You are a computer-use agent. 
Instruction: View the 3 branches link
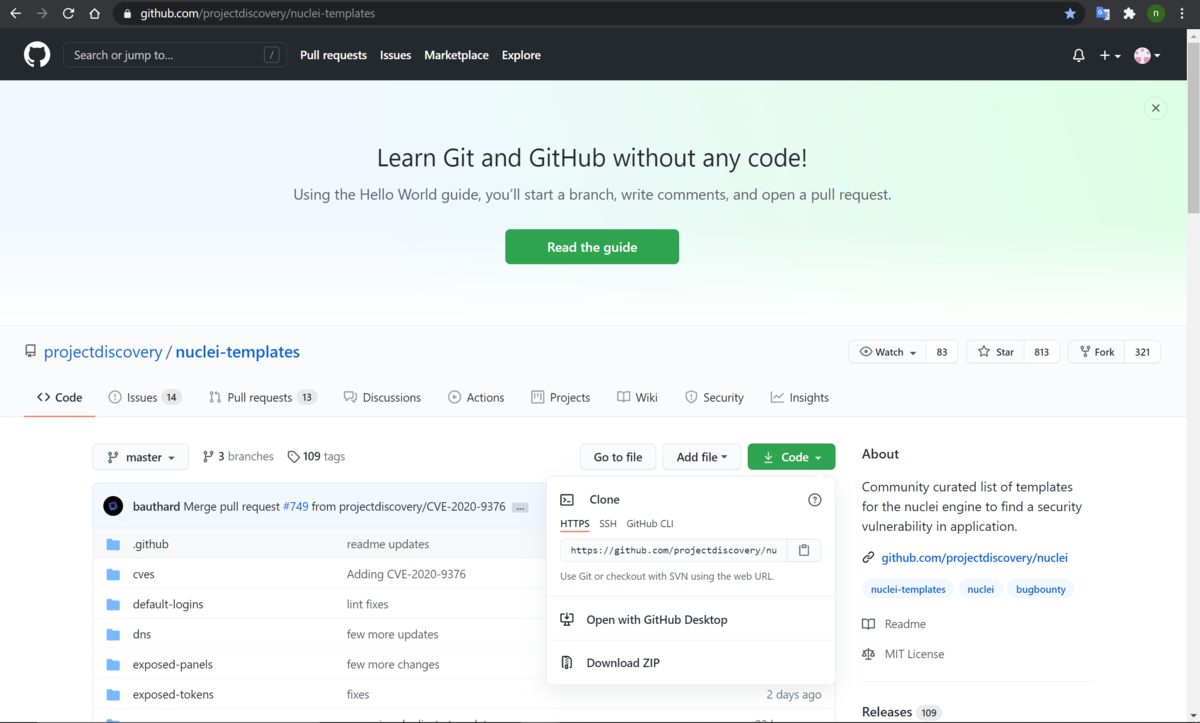point(238,456)
